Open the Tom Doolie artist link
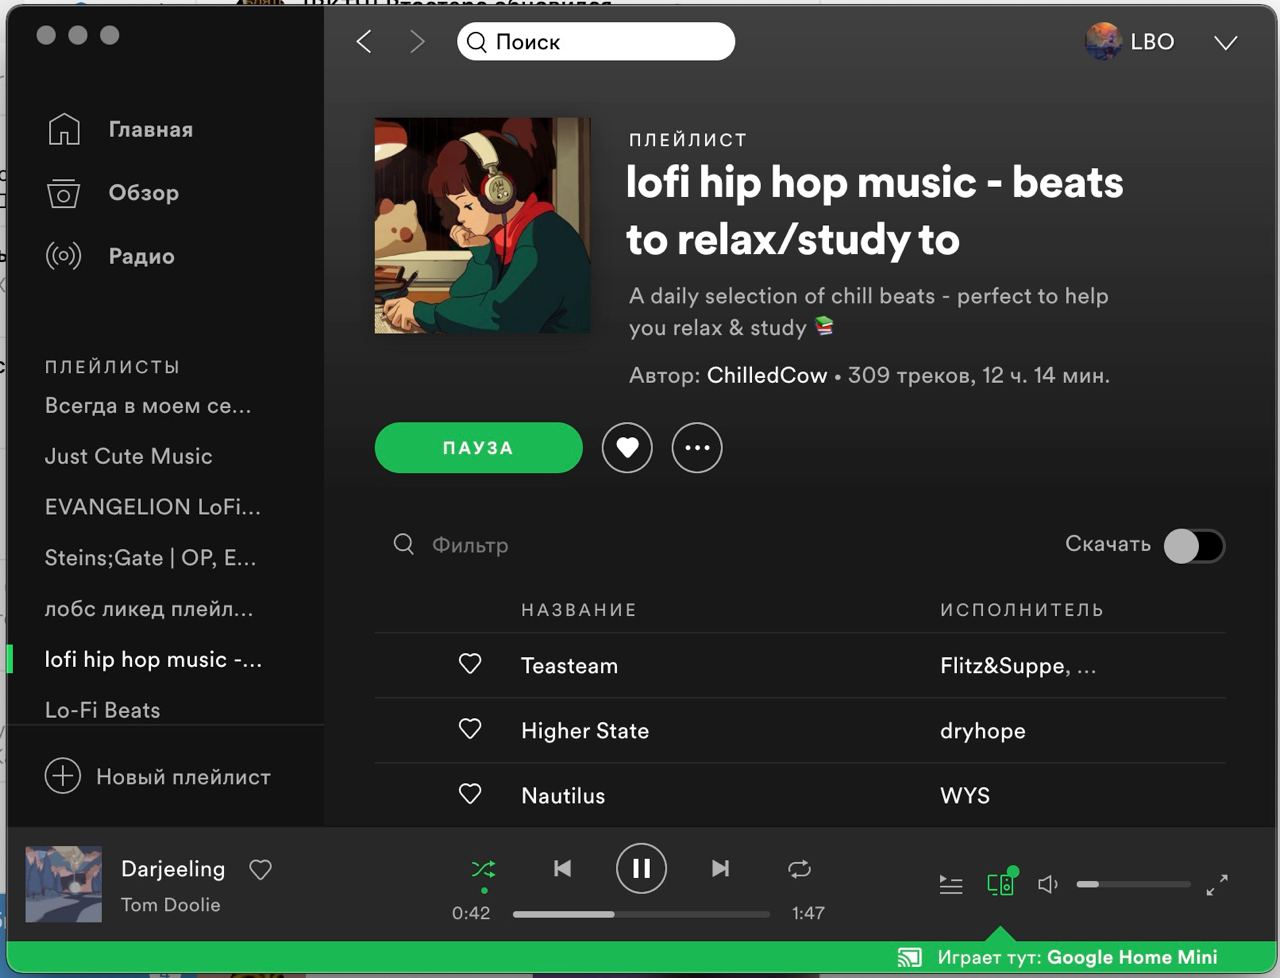The height and width of the screenshot is (978, 1280). (x=171, y=905)
